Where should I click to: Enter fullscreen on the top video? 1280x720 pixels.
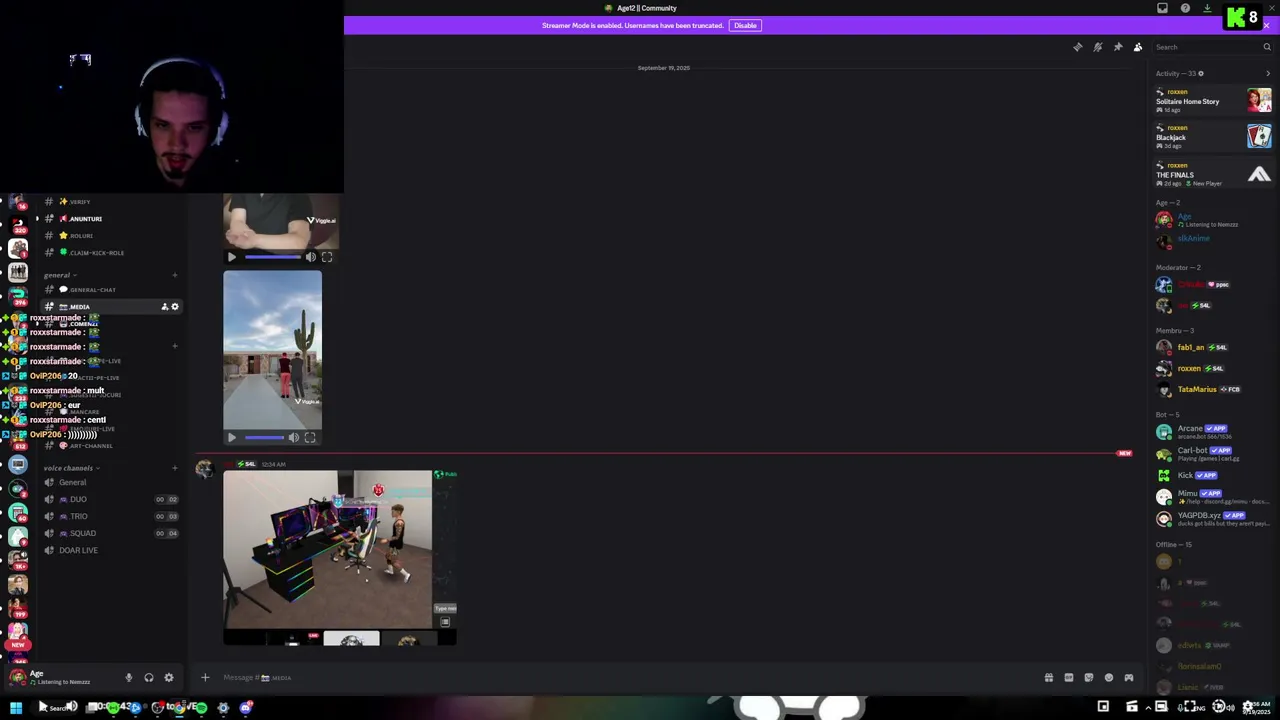(327, 257)
